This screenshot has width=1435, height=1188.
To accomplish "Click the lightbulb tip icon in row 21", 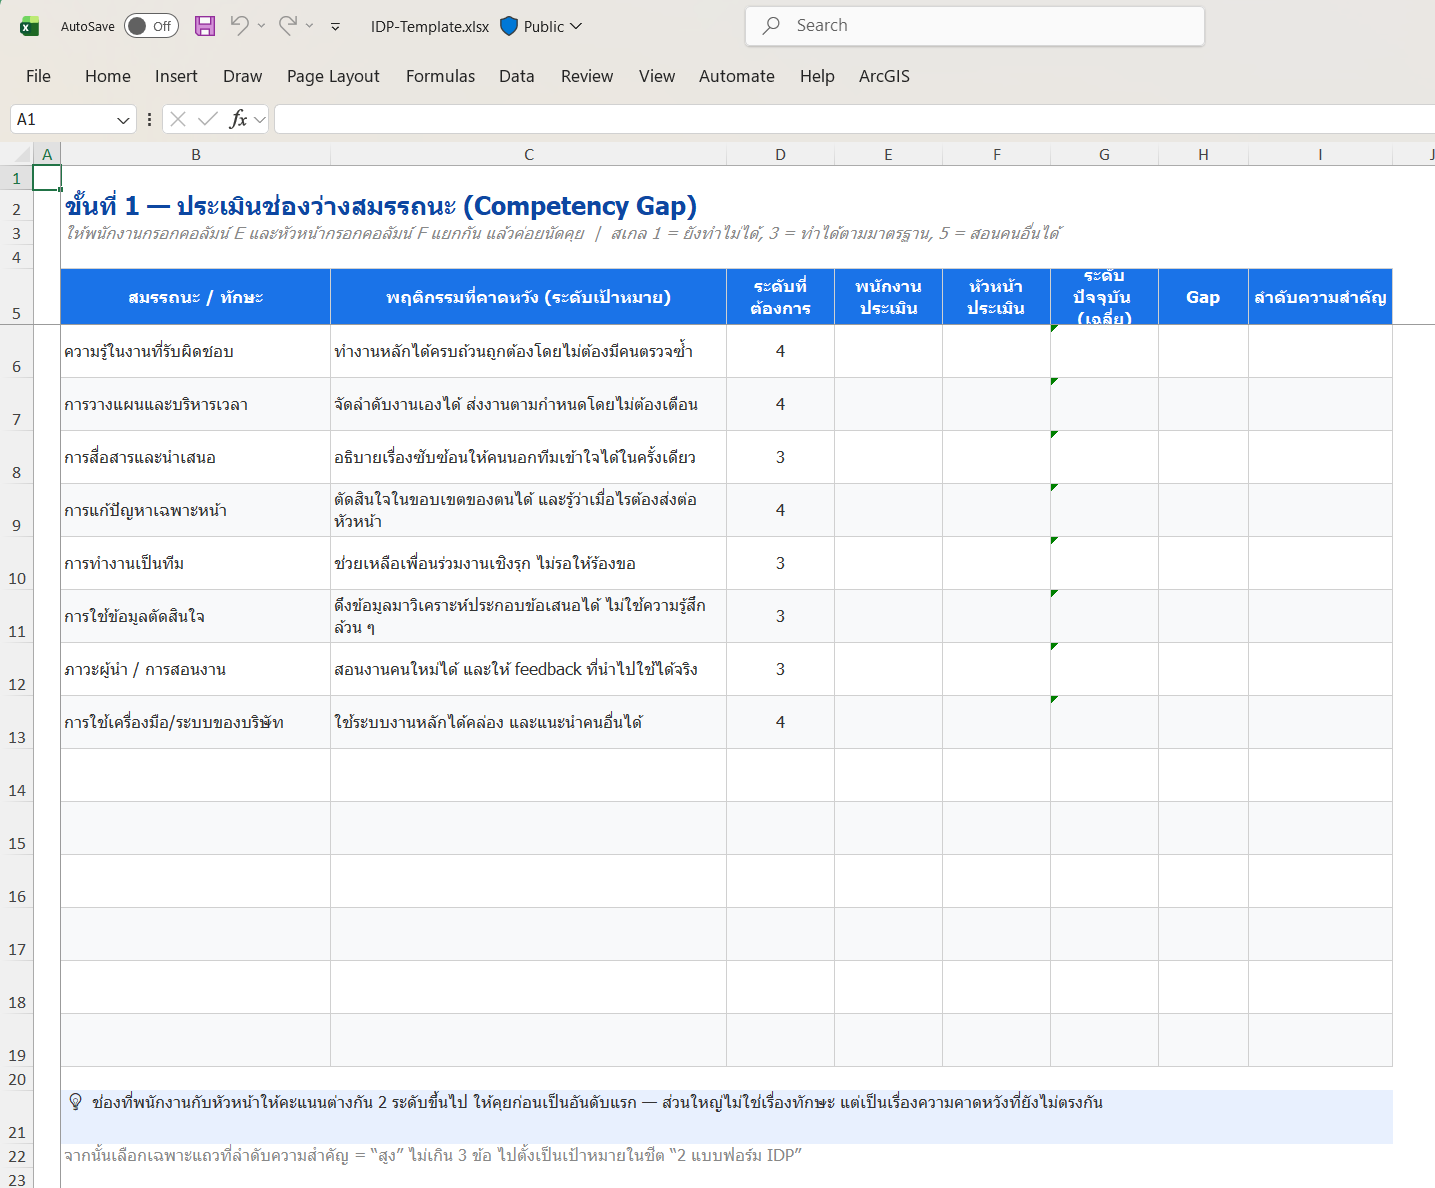I will click(75, 1102).
